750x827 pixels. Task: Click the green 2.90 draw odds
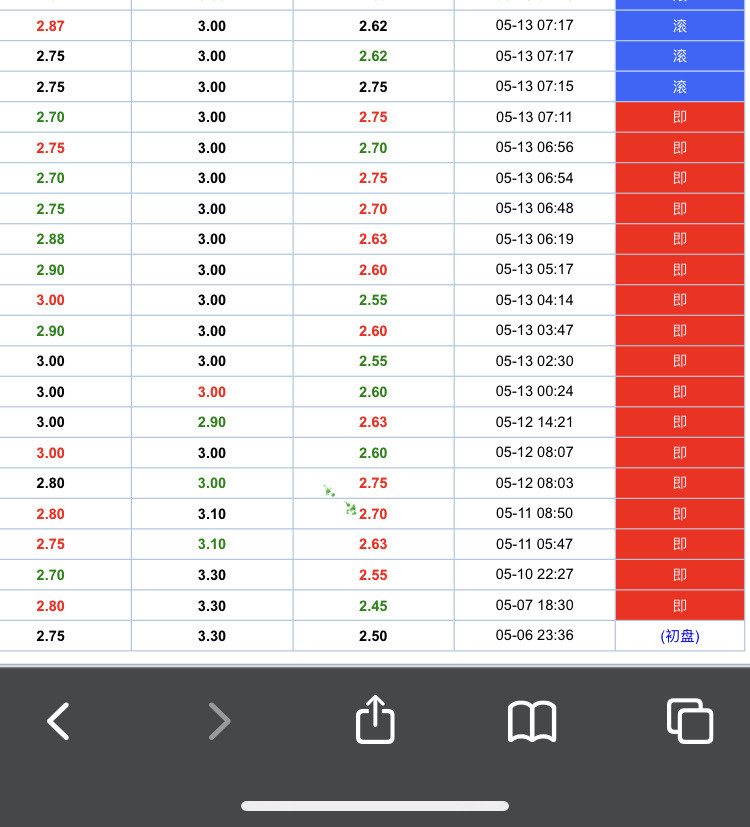tap(212, 422)
